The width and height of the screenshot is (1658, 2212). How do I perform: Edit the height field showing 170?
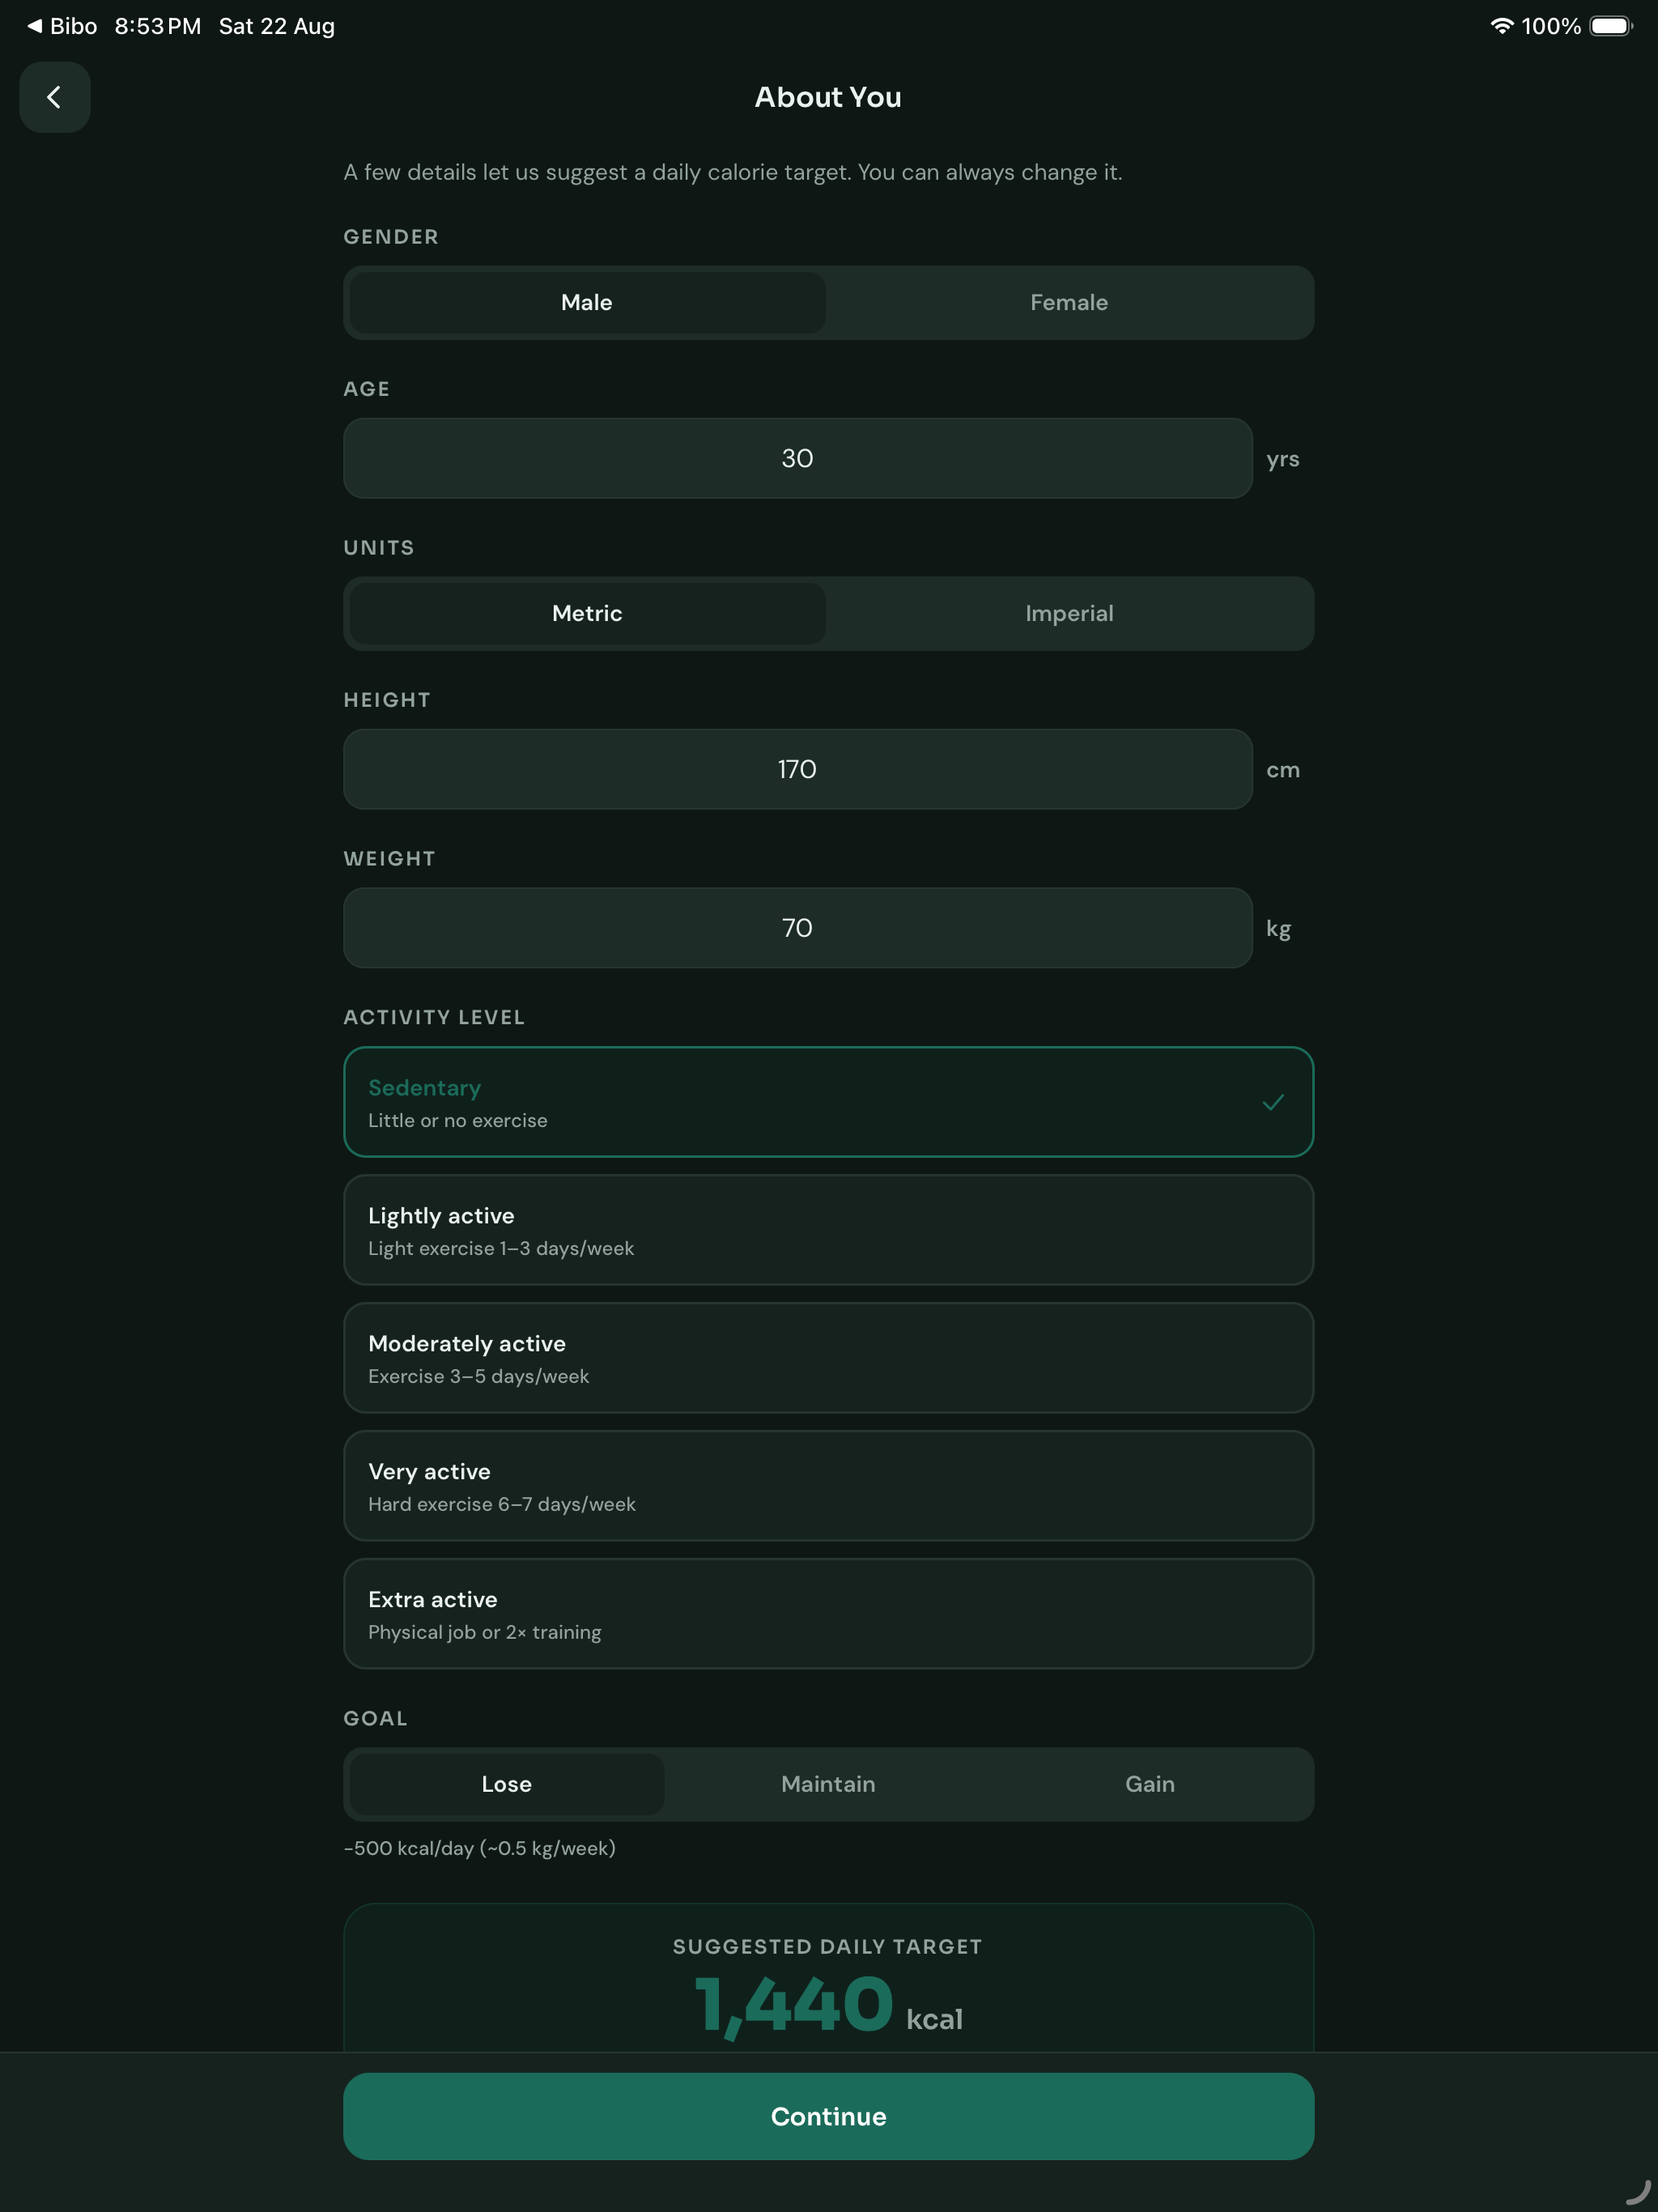coord(798,769)
